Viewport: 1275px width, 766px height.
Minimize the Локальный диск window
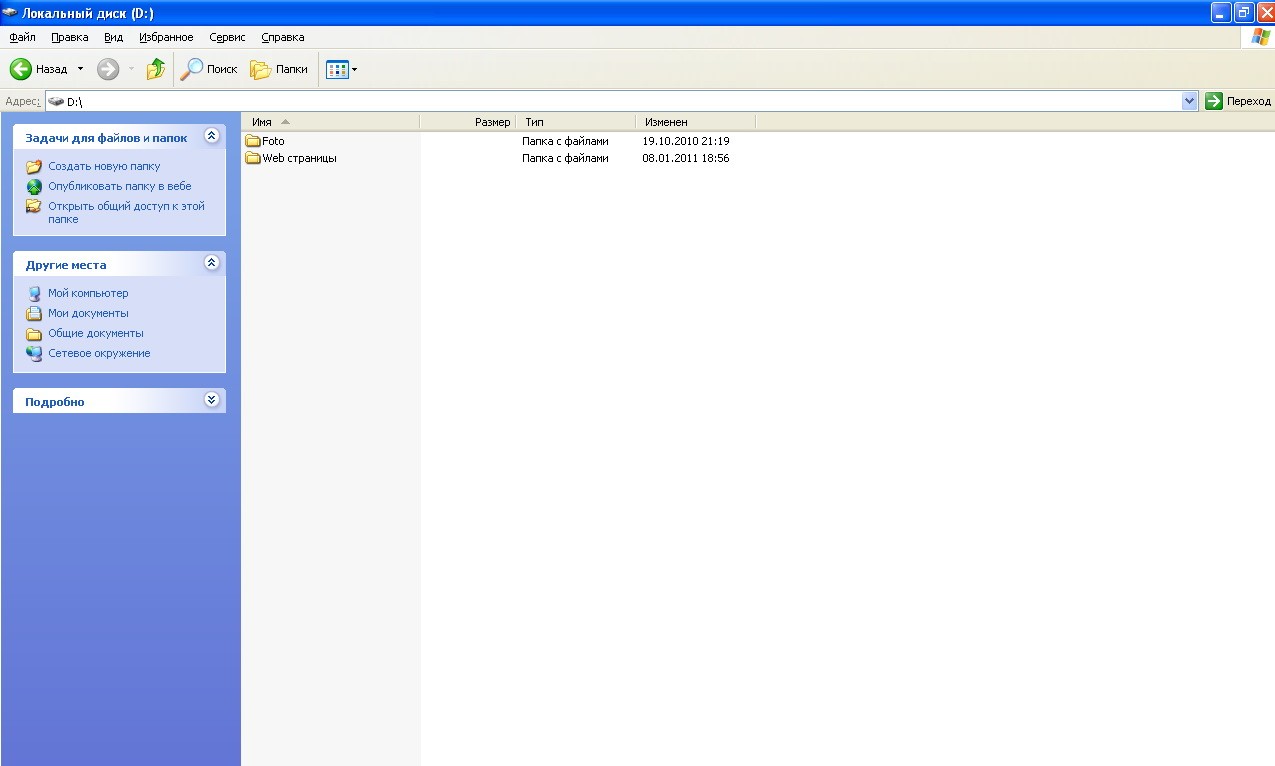[1220, 12]
